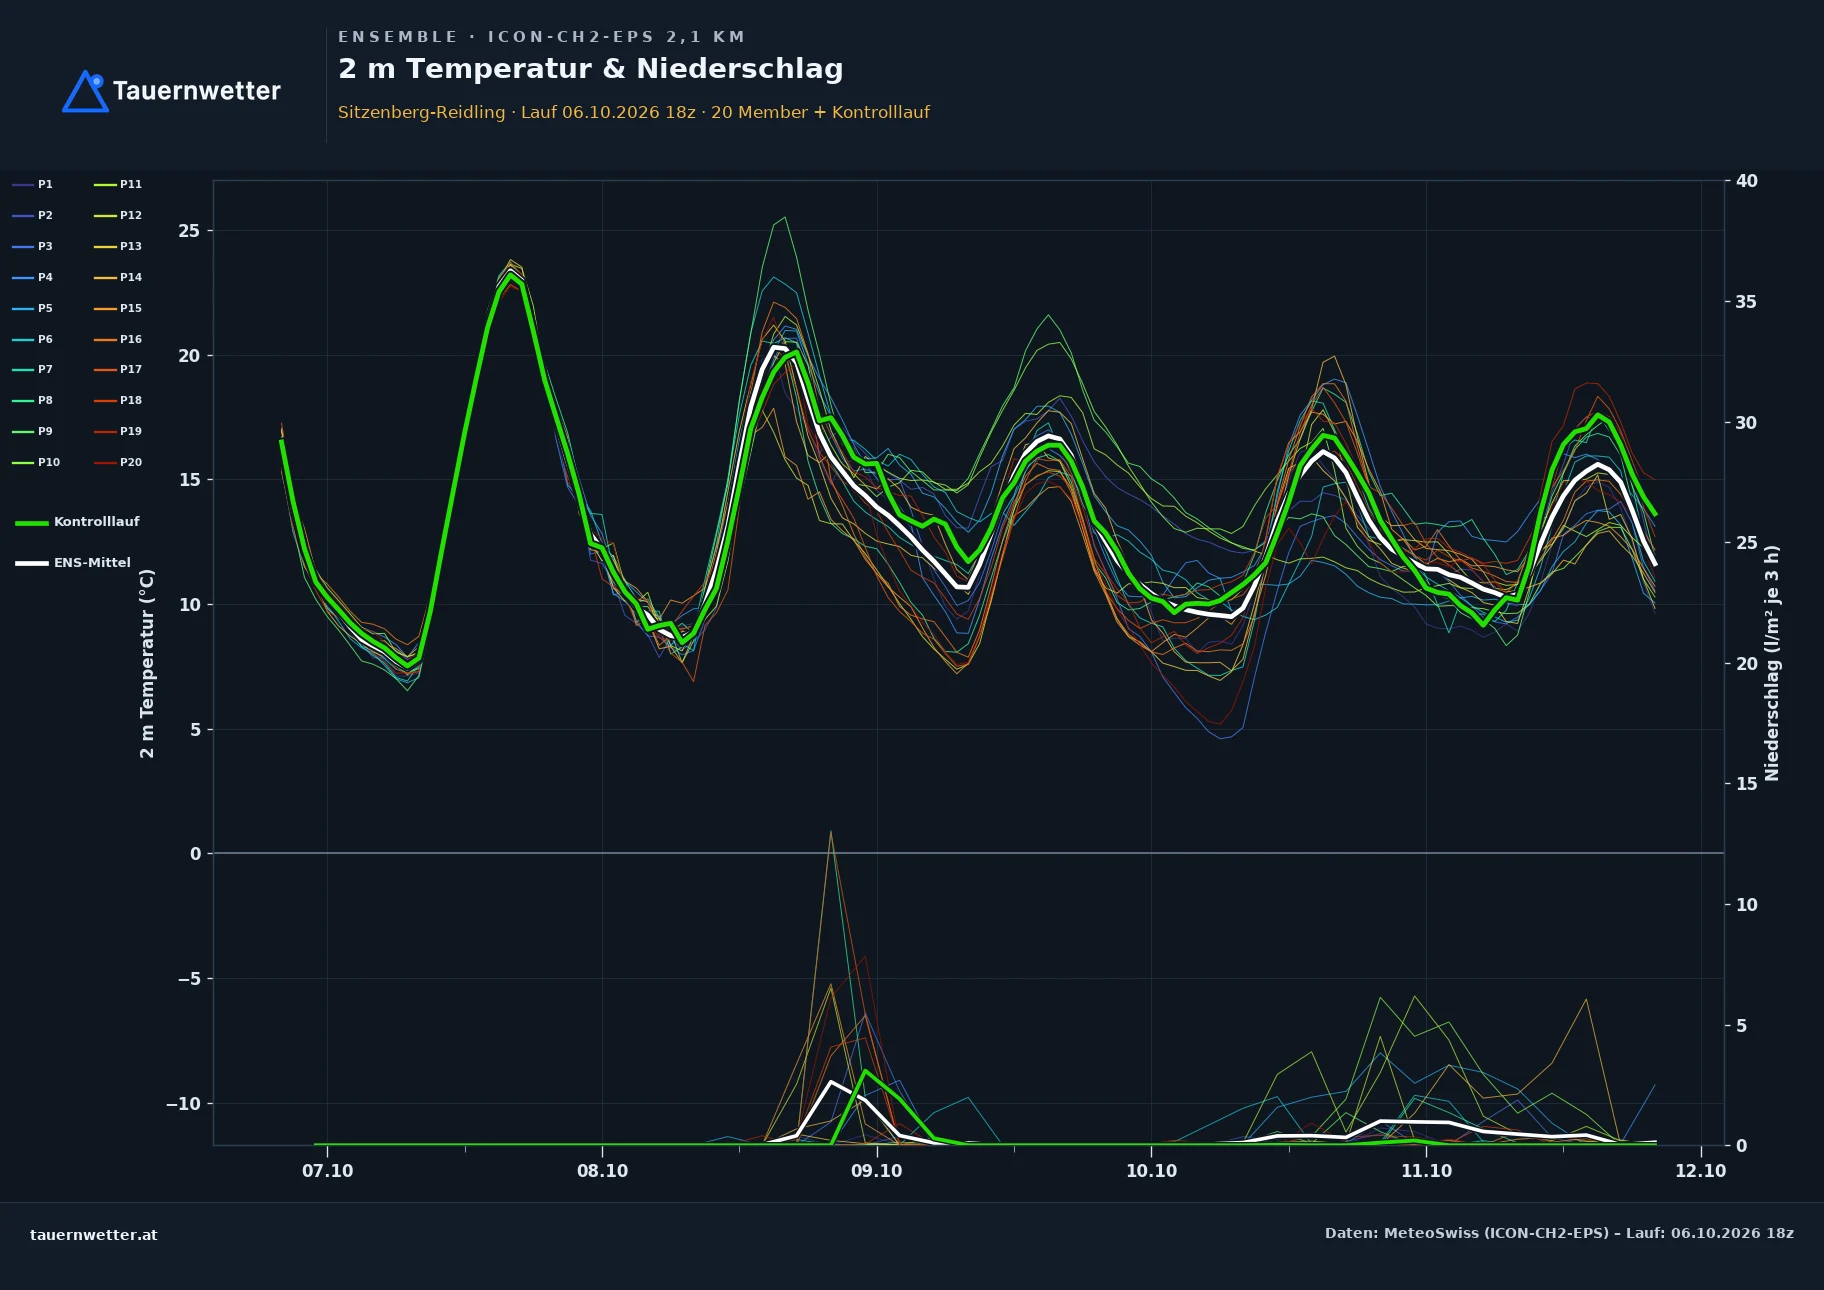Click the P11 legend entry
Screen dimensions: 1824x1290
coord(118,184)
